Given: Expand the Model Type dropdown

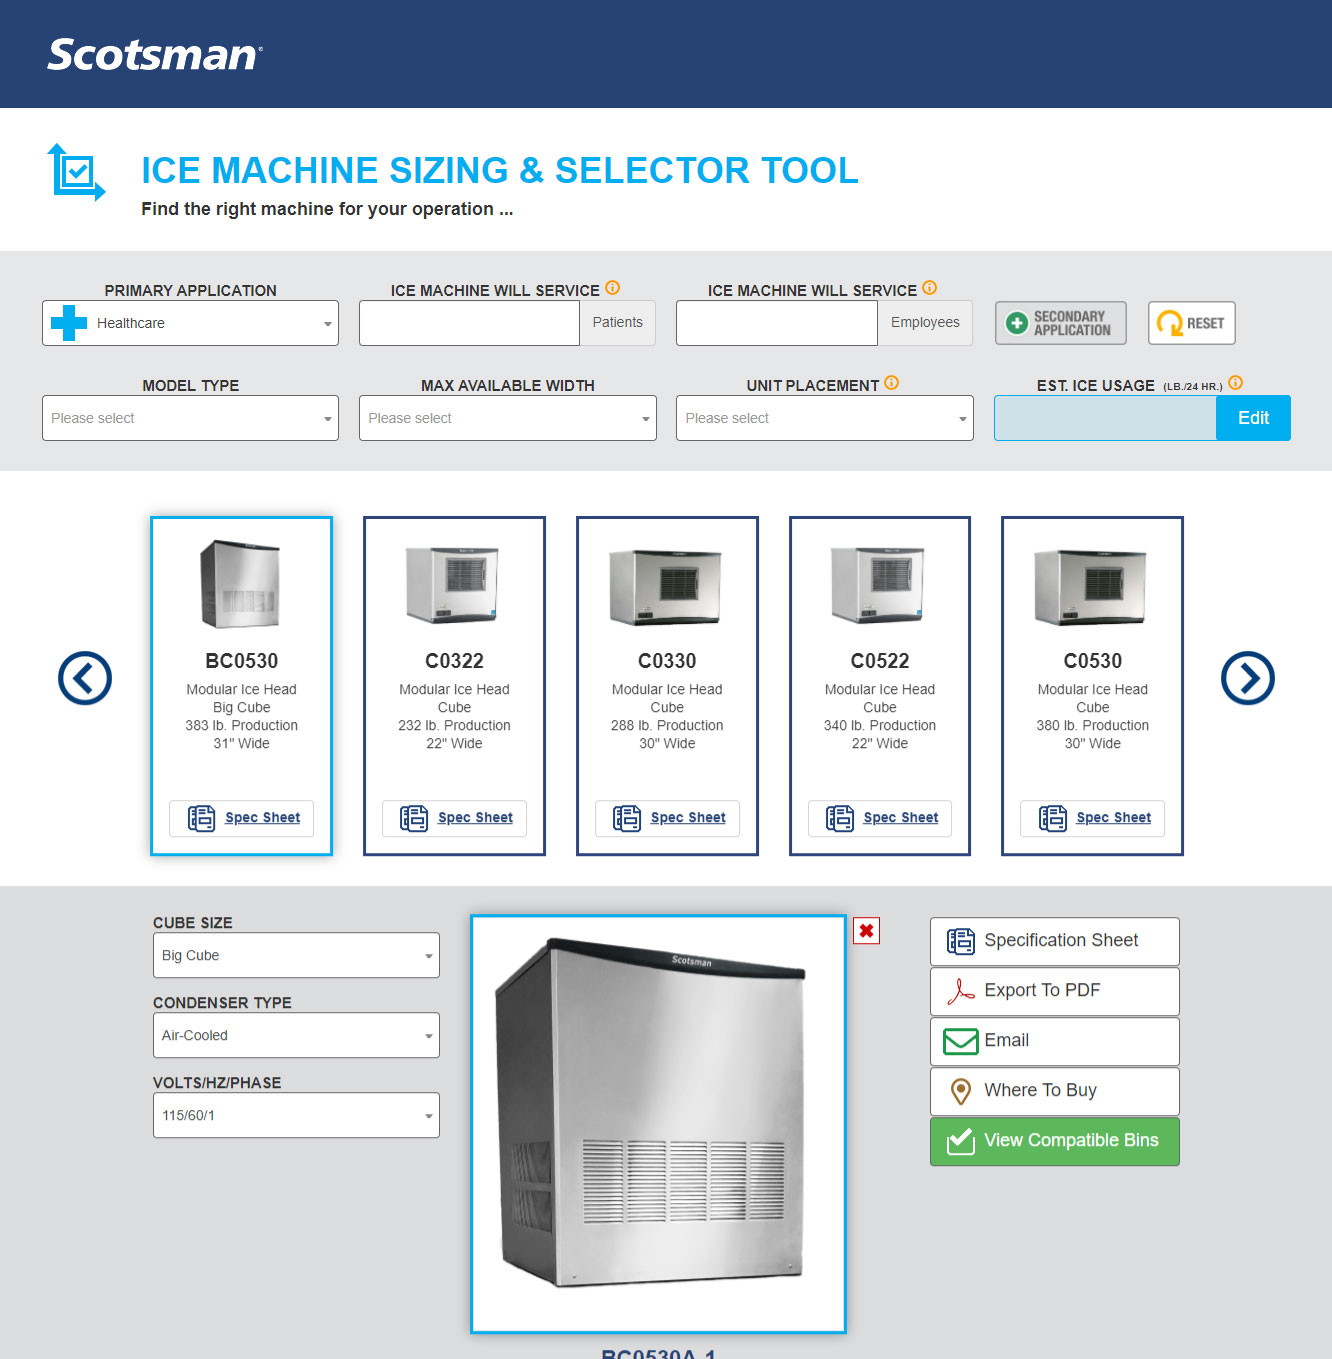Looking at the screenshot, I should (190, 418).
